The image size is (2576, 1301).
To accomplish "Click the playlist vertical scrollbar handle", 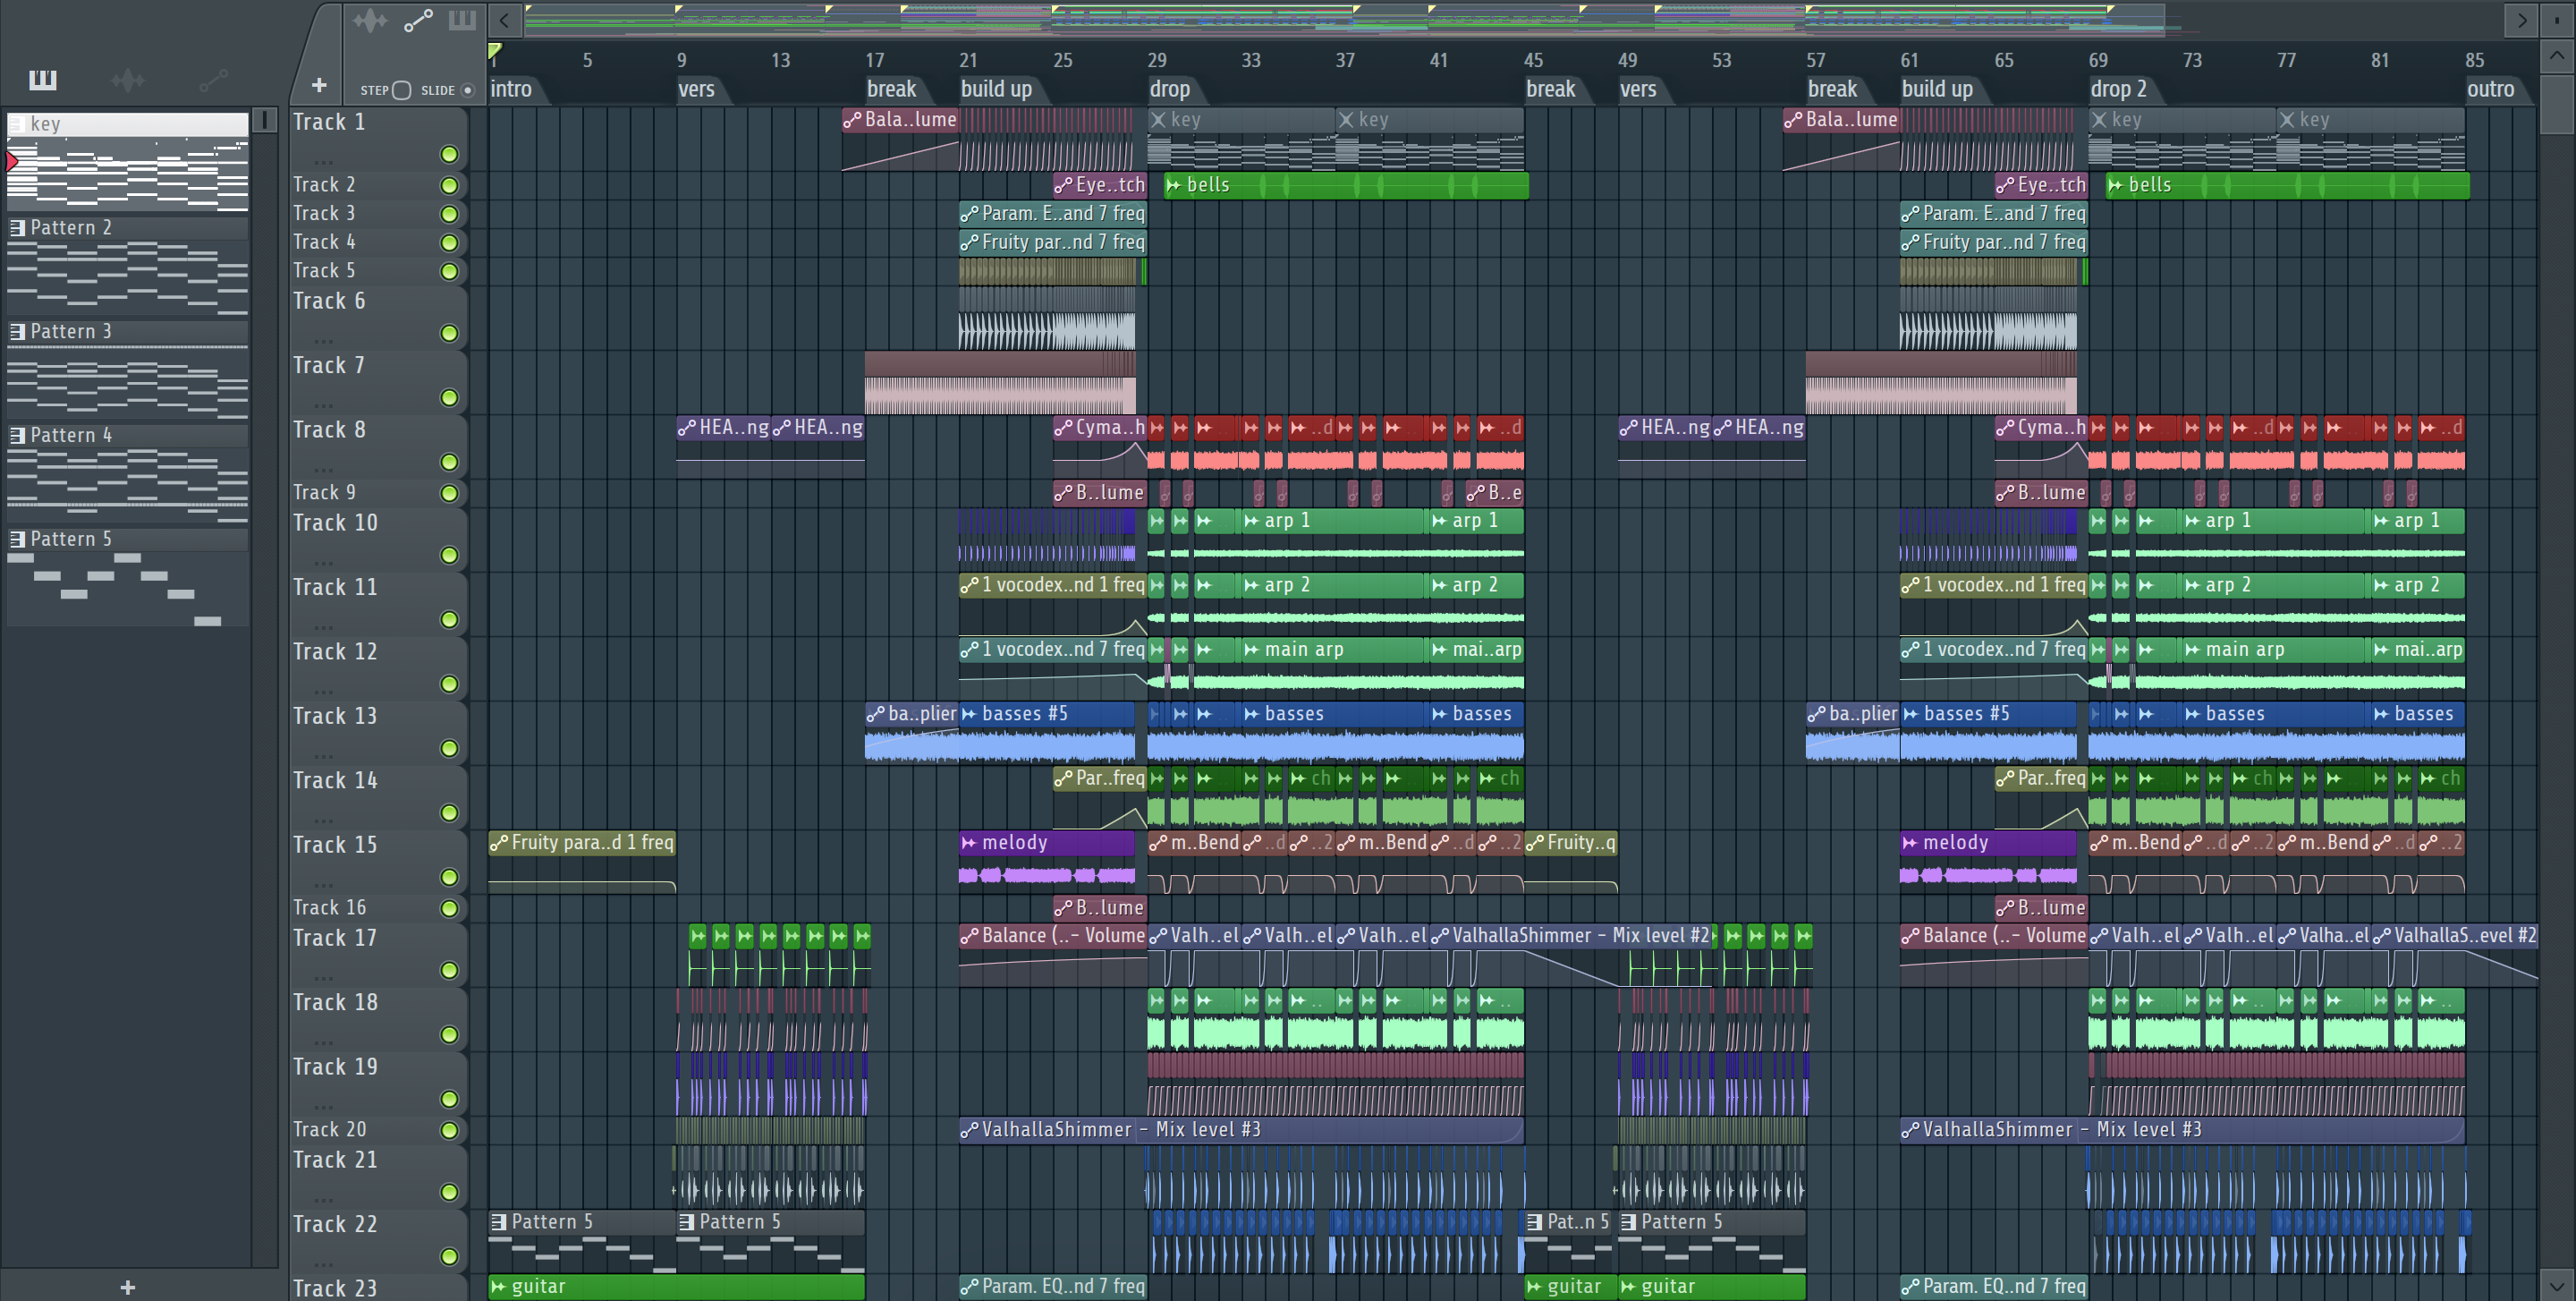I will (2557, 104).
